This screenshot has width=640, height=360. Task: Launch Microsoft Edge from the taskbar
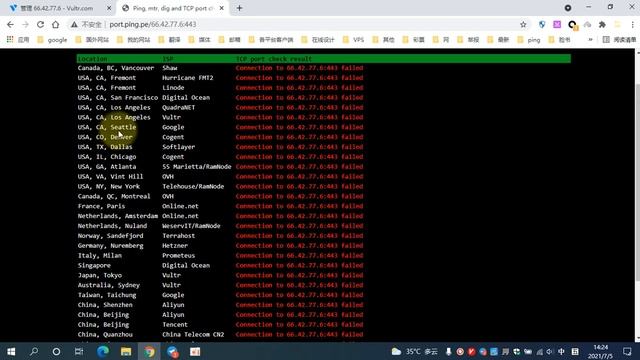103,351
